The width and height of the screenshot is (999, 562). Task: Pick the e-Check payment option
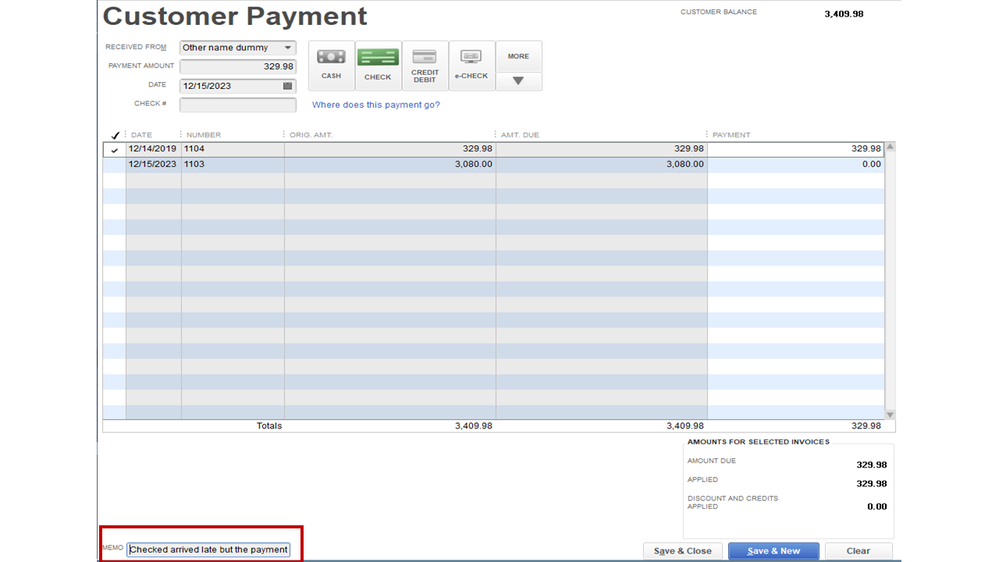471,65
